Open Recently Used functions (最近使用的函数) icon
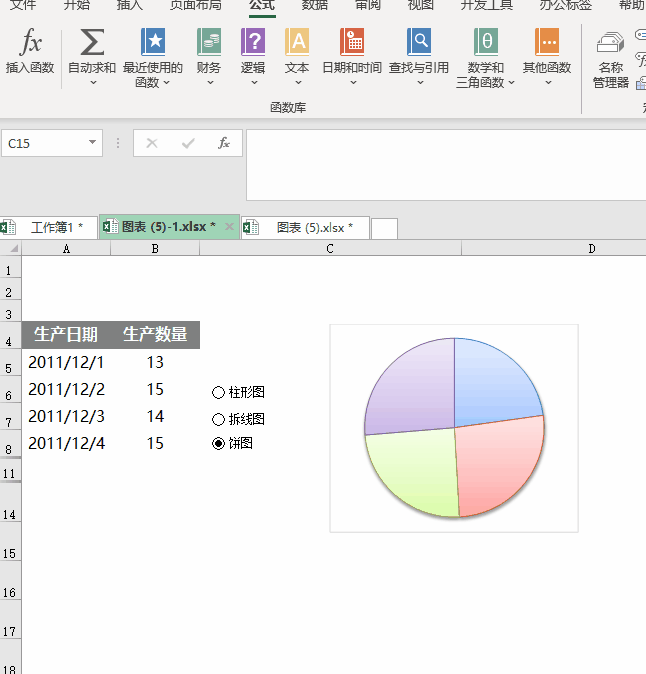 point(153,43)
